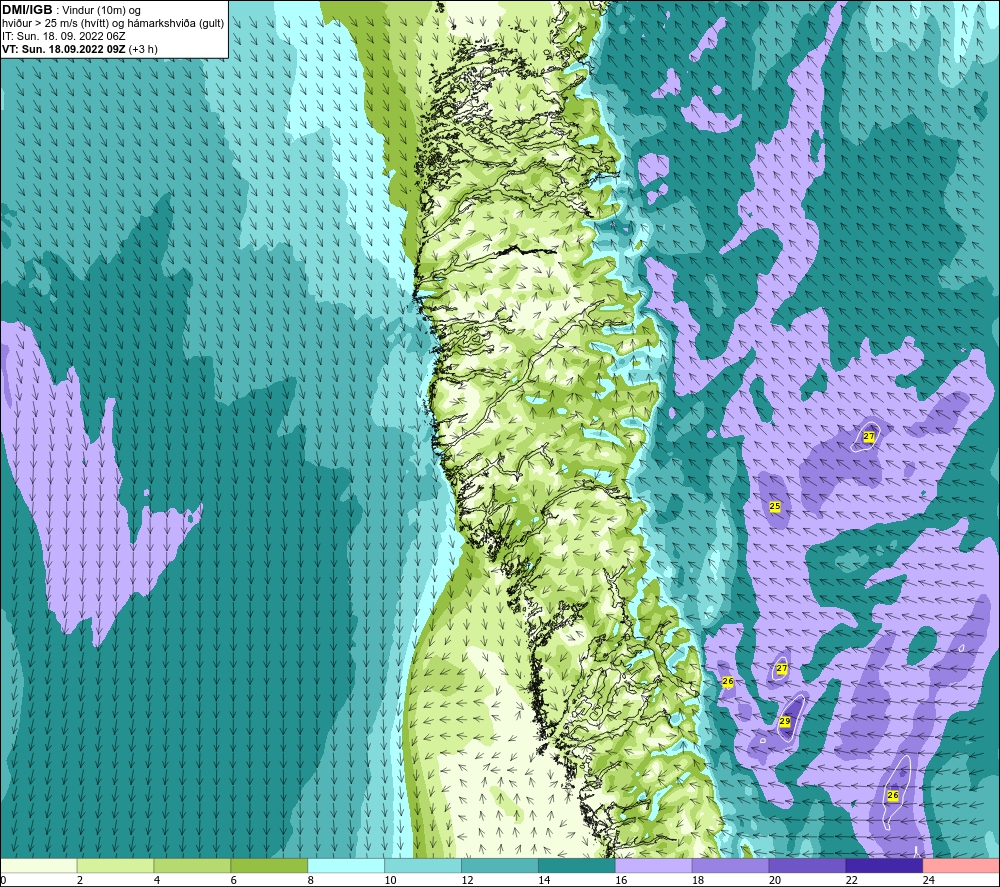Click the legend tick label 16

tap(621, 880)
